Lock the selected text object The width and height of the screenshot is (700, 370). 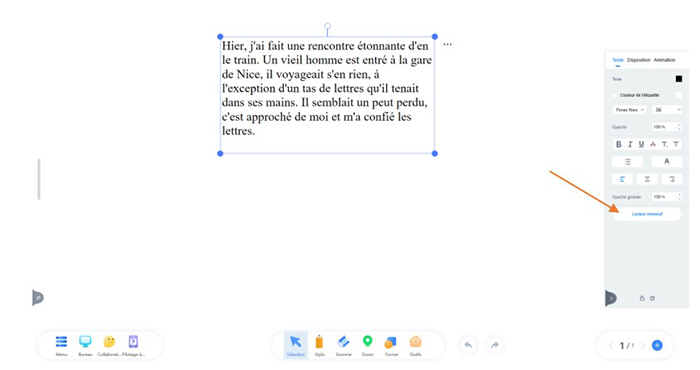point(642,298)
